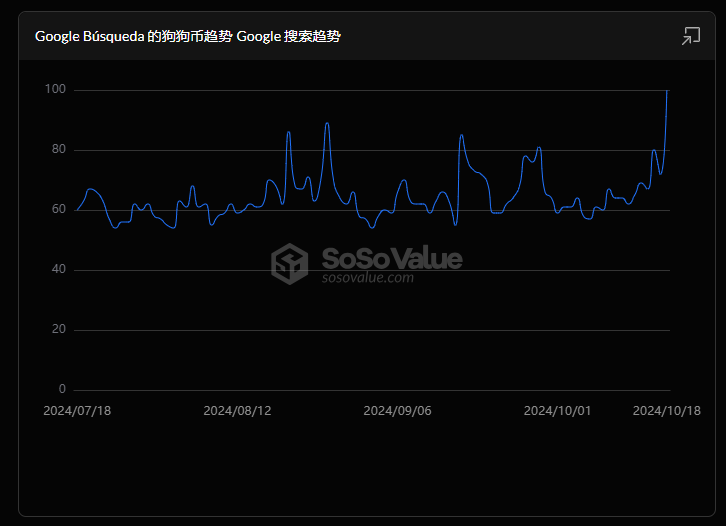Click the 2024/08/12 date label
Screen dimensions: 726x526
click(x=237, y=411)
